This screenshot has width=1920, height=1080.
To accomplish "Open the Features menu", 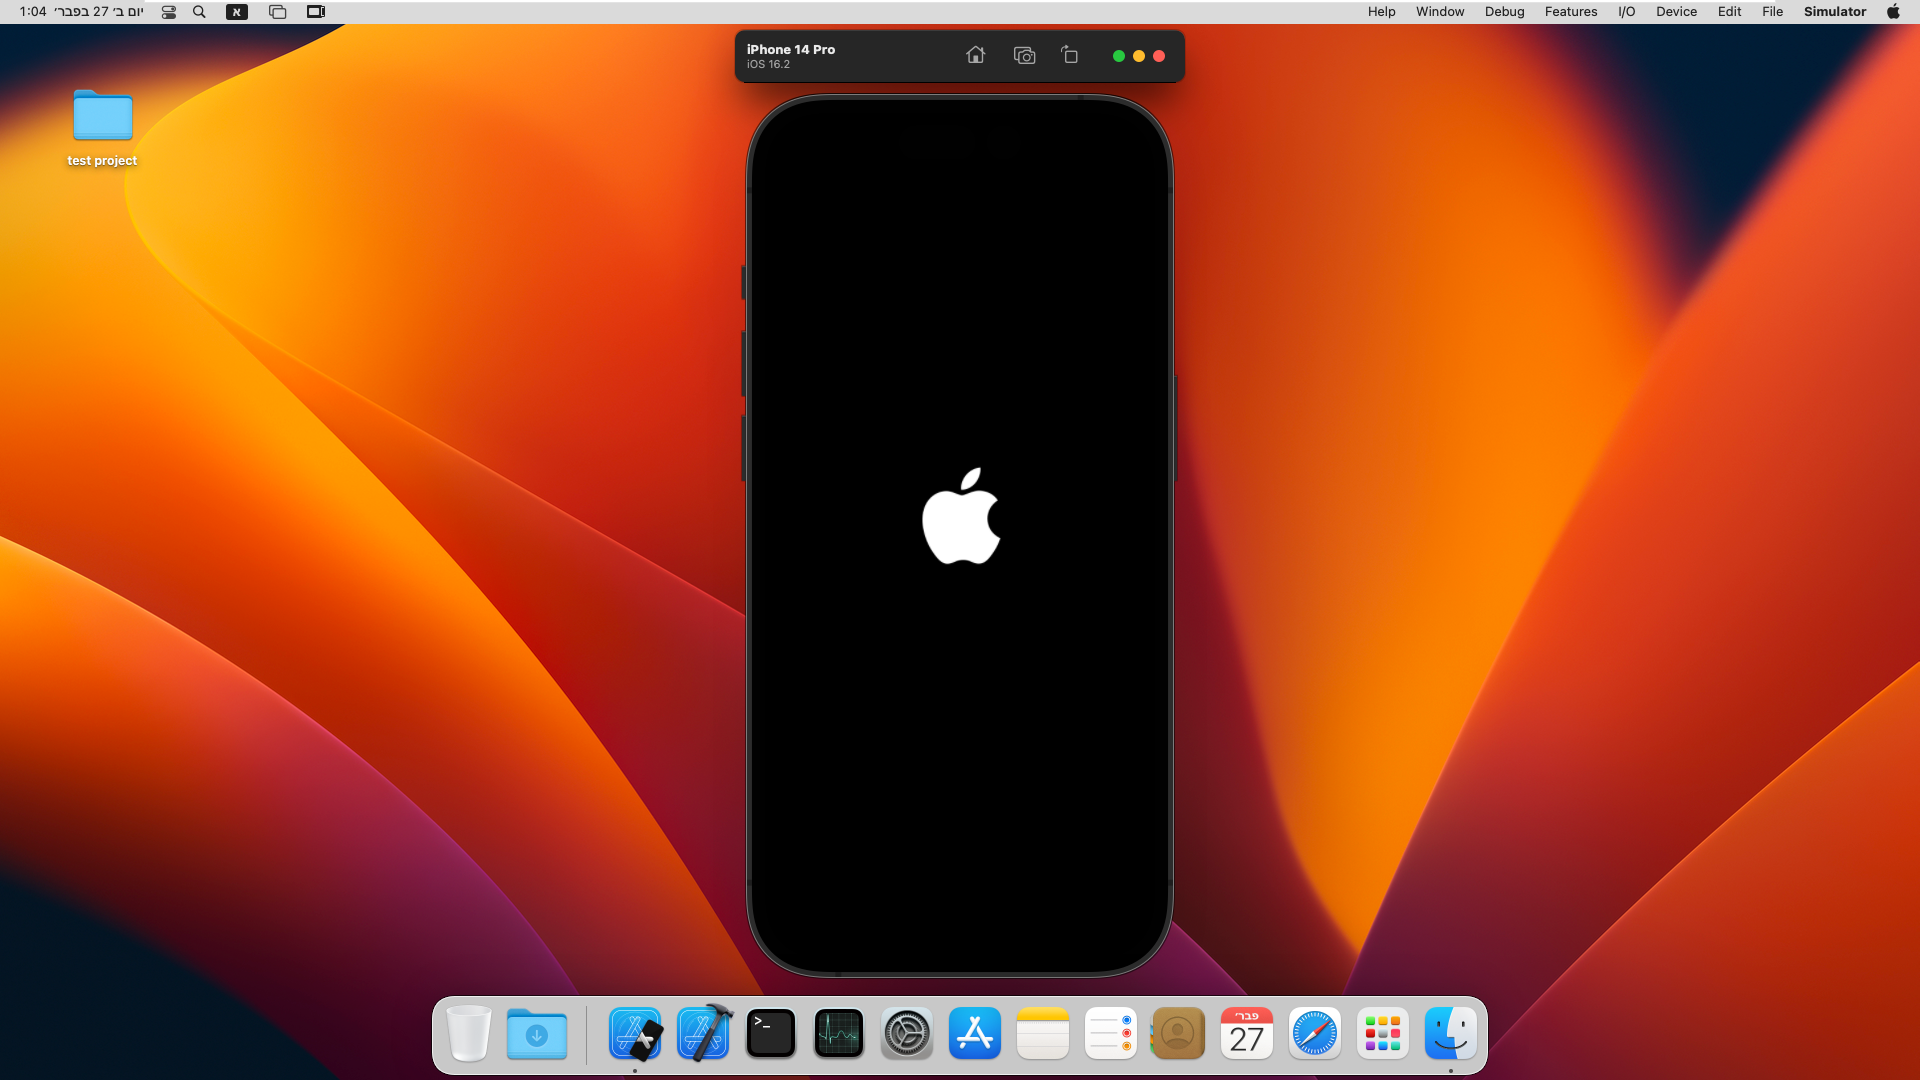I will tap(1571, 12).
